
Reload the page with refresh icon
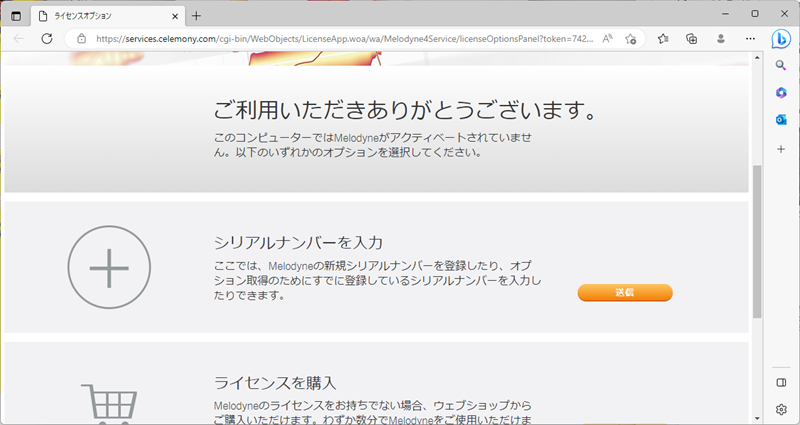point(47,39)
